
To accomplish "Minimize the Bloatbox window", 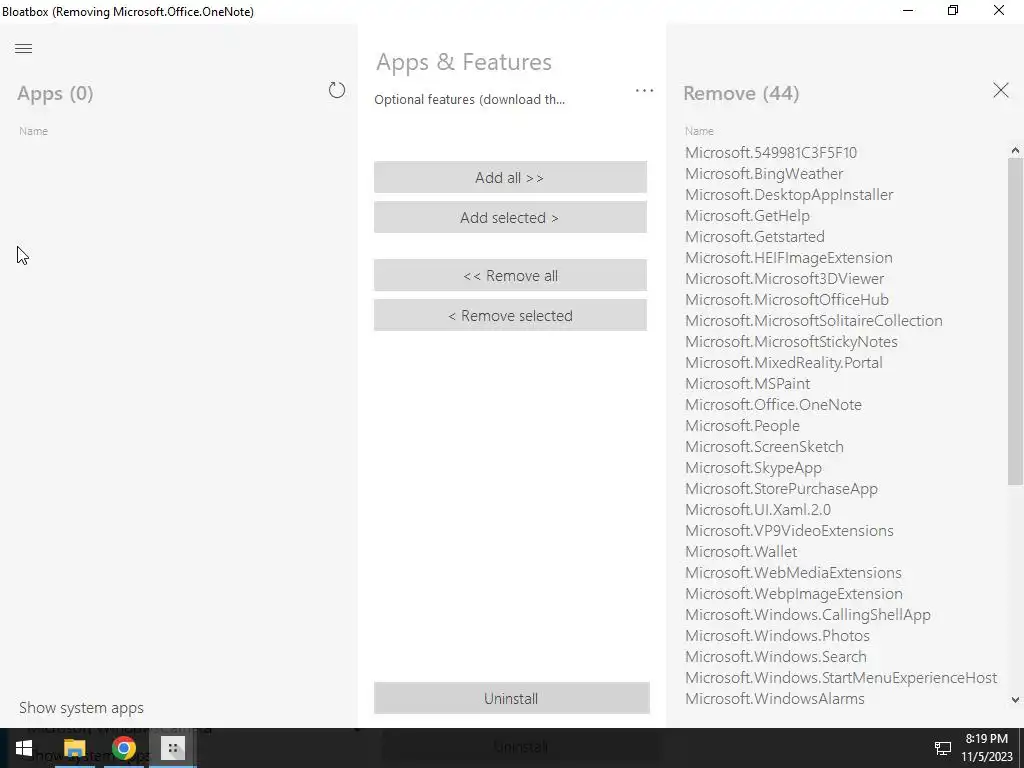I will click(908, 10).
